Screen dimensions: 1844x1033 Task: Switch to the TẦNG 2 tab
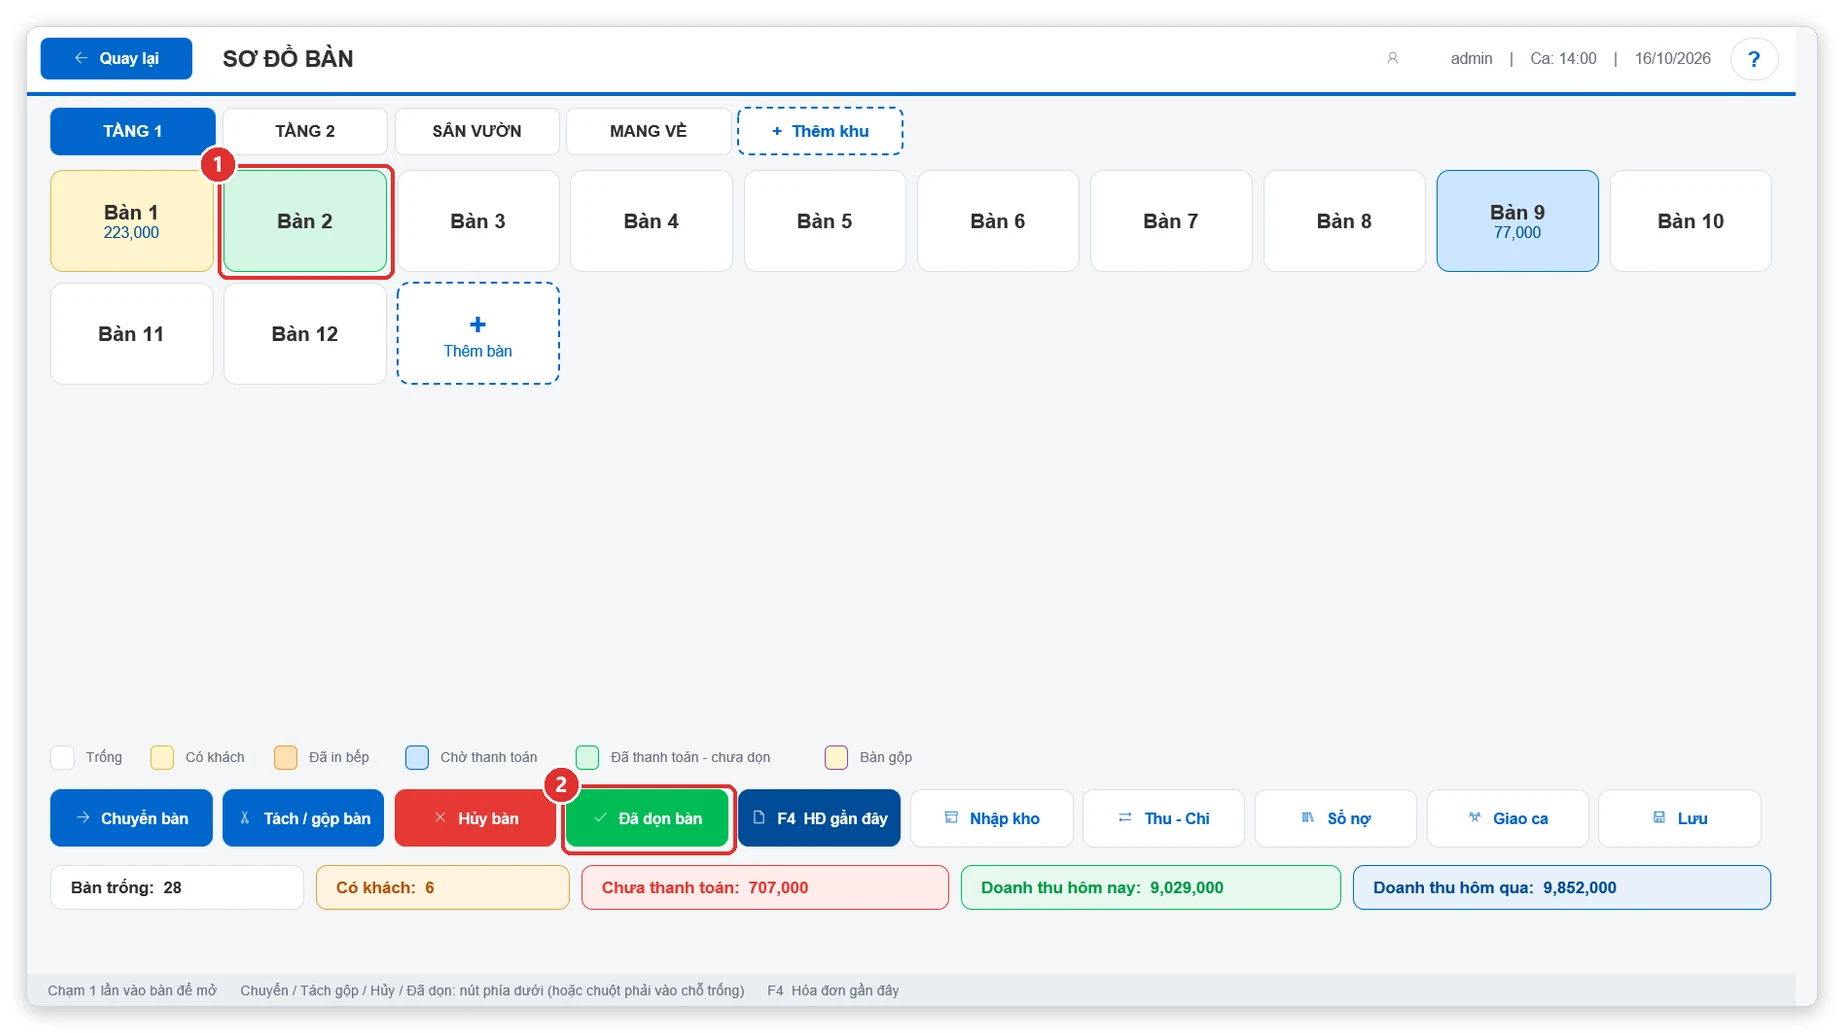(305, 131)
